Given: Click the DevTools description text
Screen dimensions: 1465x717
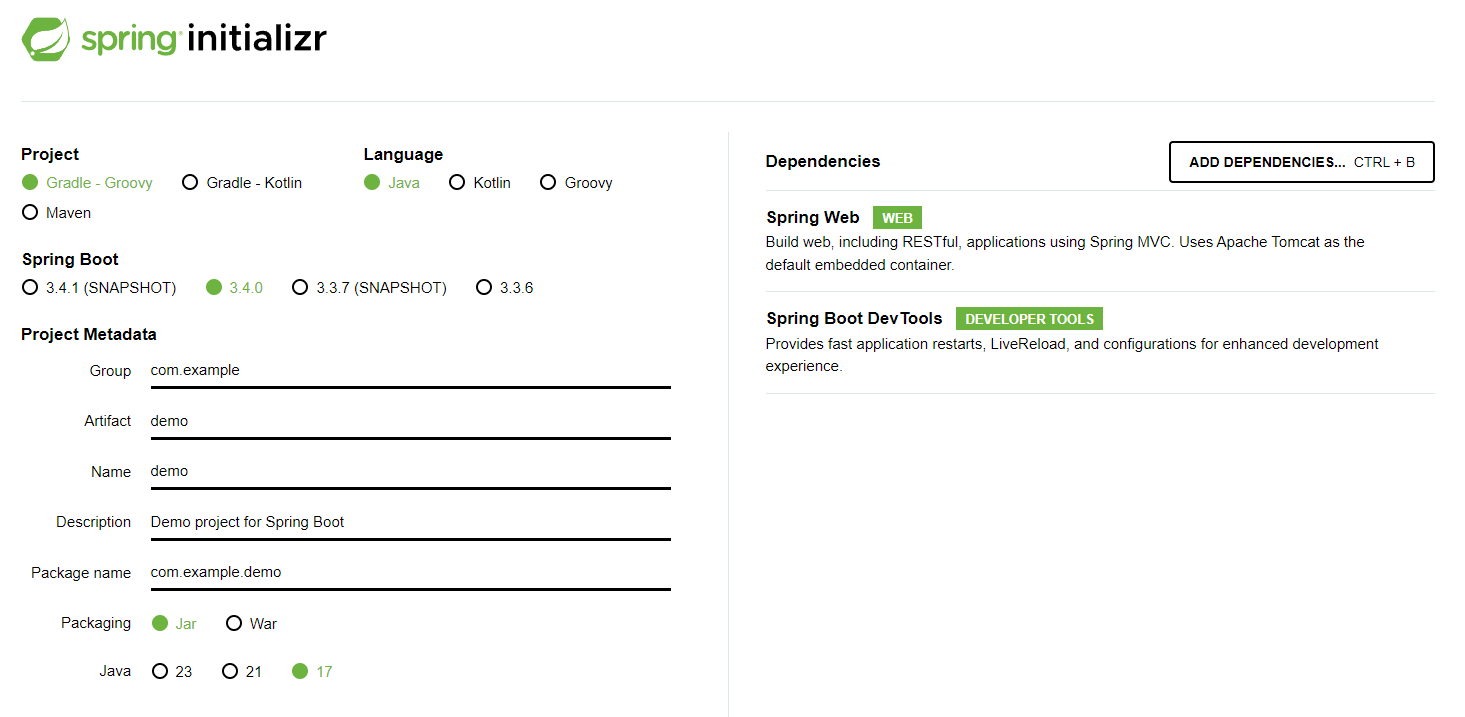Looking at the screenshot, I should 1072,355.
